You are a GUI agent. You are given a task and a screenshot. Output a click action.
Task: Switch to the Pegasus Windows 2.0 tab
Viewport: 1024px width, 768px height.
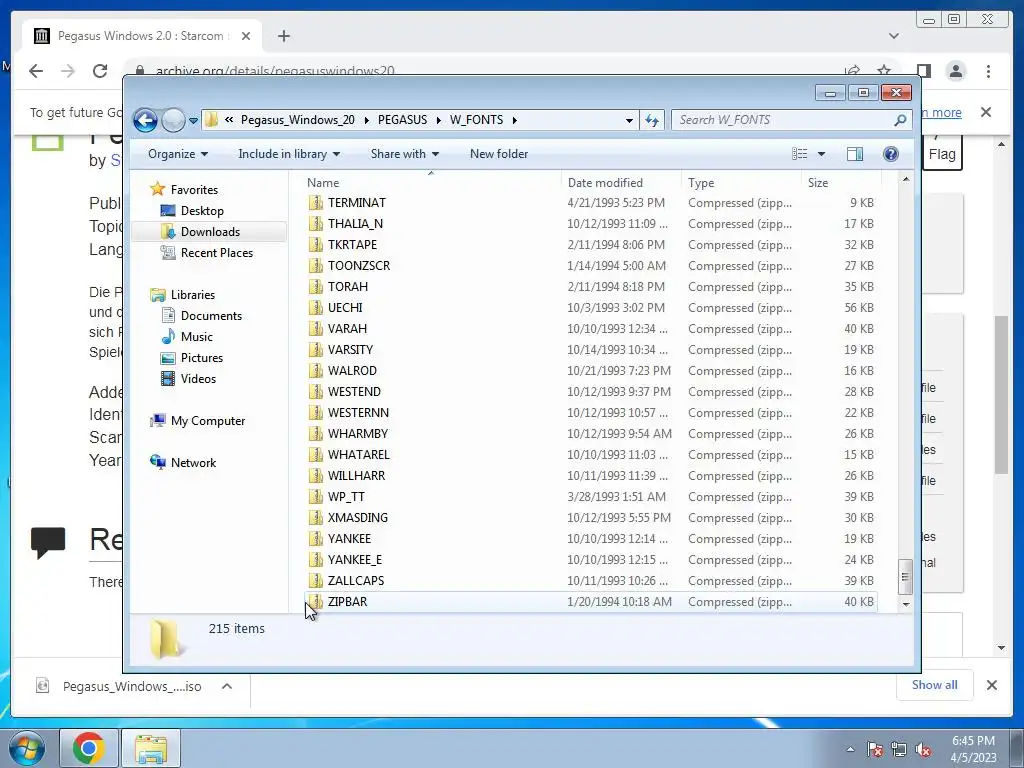pyautogui.click(x=142, y=36)
